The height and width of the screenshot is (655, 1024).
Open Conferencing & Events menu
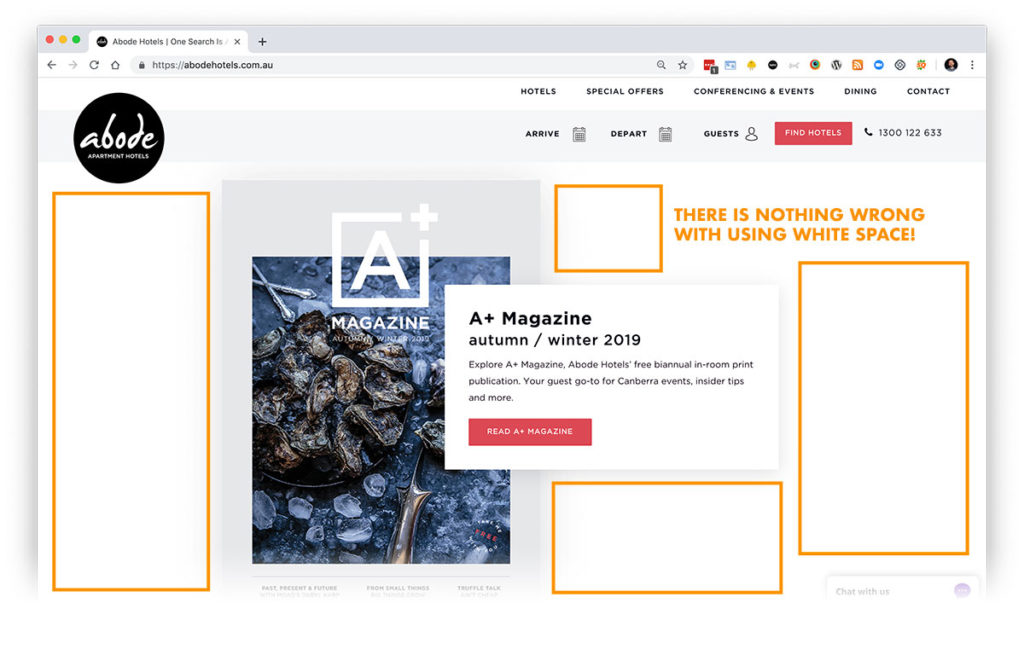click(x=754, y=91)
